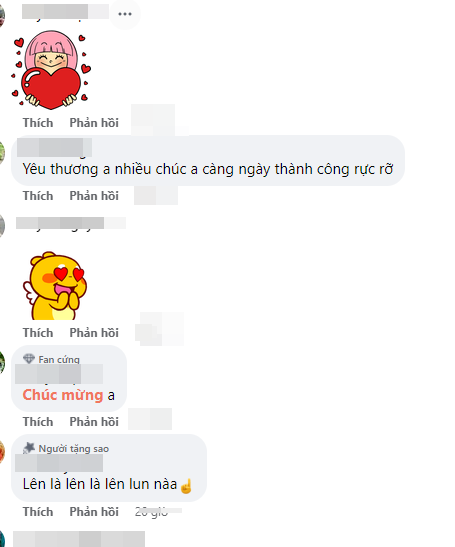The width and height of the screenshot is (455, 547).
Task: Like the 'Chúc mừng a' comment
Action: click(x=38, y=422)
